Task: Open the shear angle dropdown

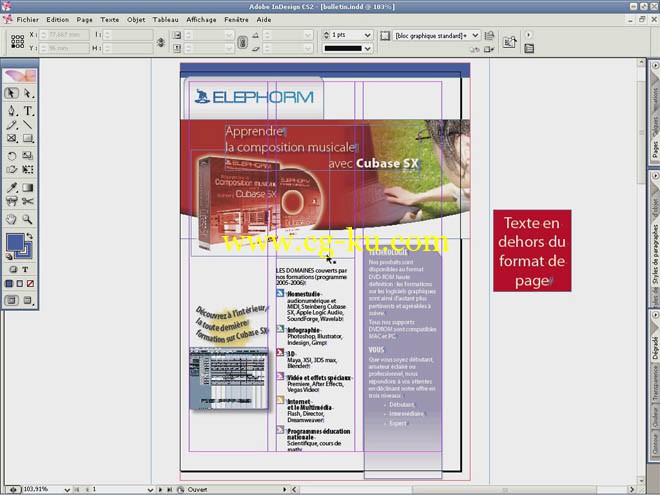Action: point(308,49)
